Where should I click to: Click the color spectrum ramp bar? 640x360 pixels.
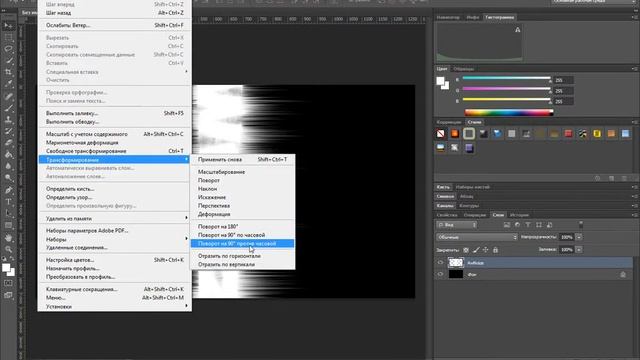coord(509,112)
